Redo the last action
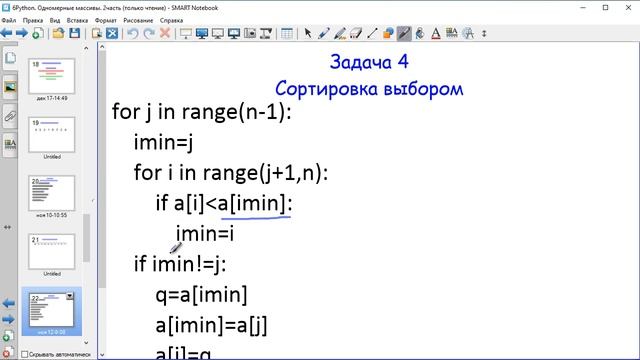 tap(149, 33)
